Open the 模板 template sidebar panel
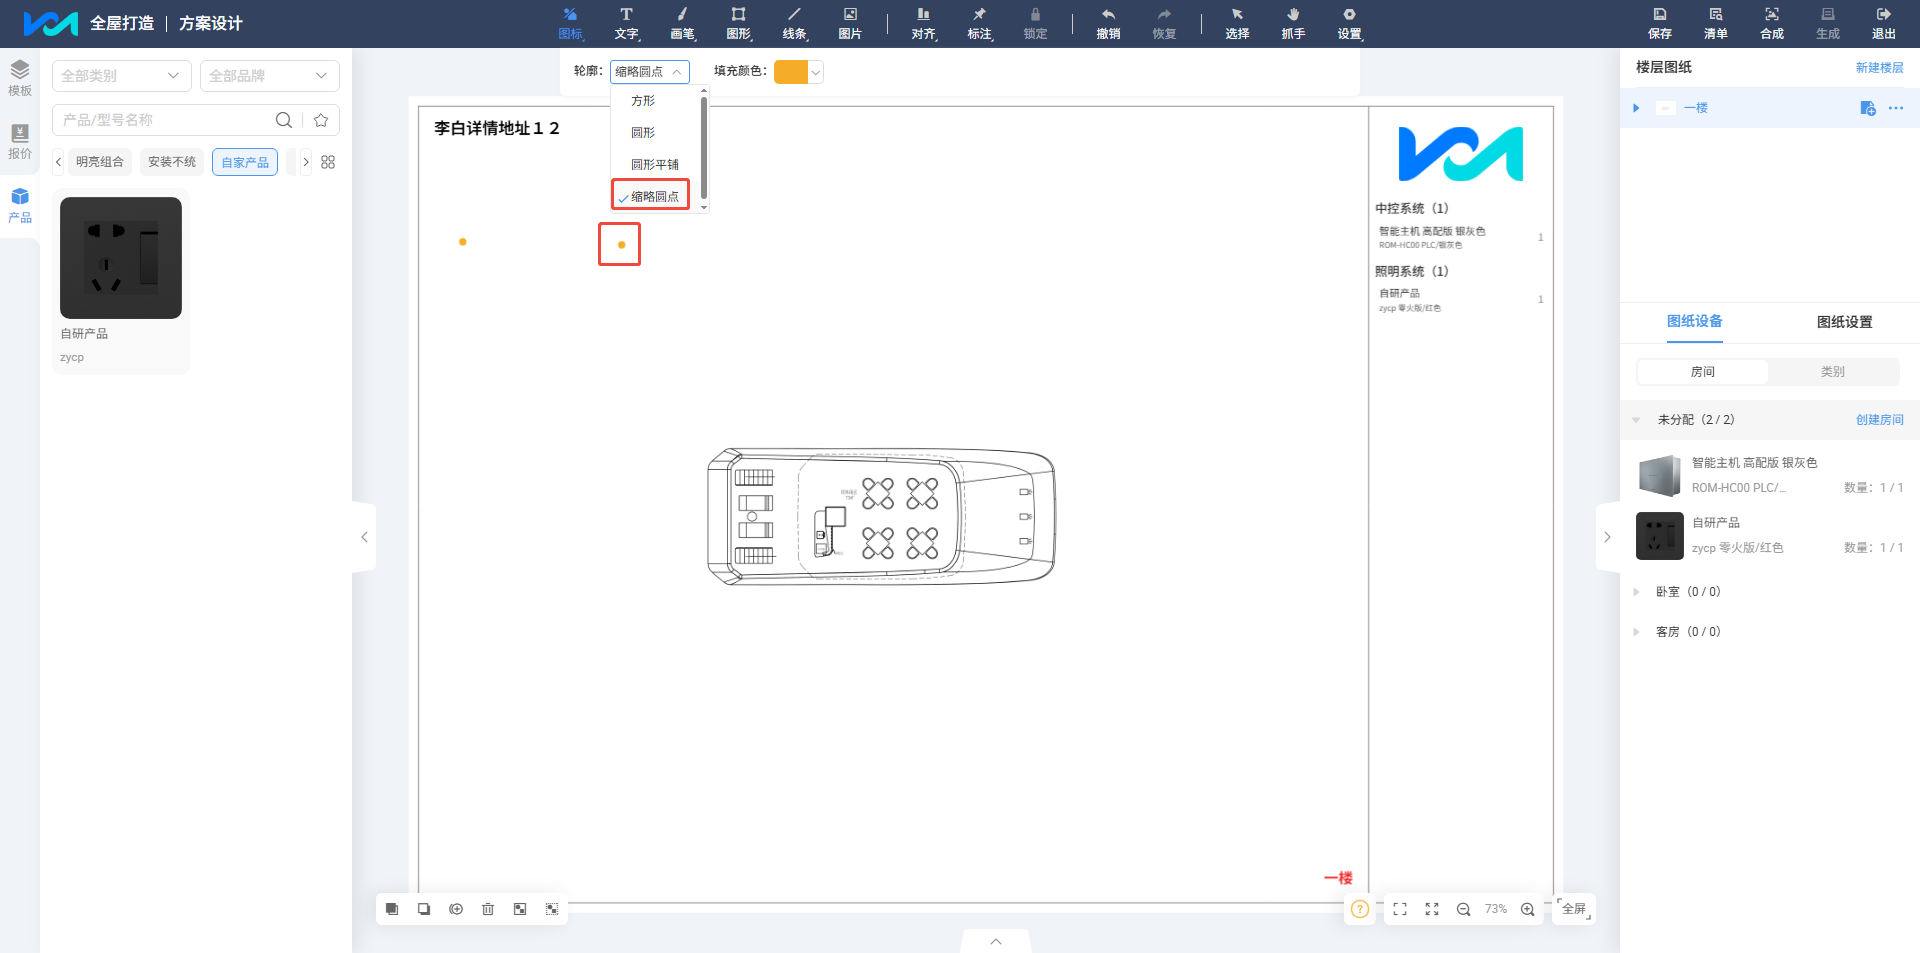The width and height of the screenshot is (1920, 953). click(x=20, y=78)
